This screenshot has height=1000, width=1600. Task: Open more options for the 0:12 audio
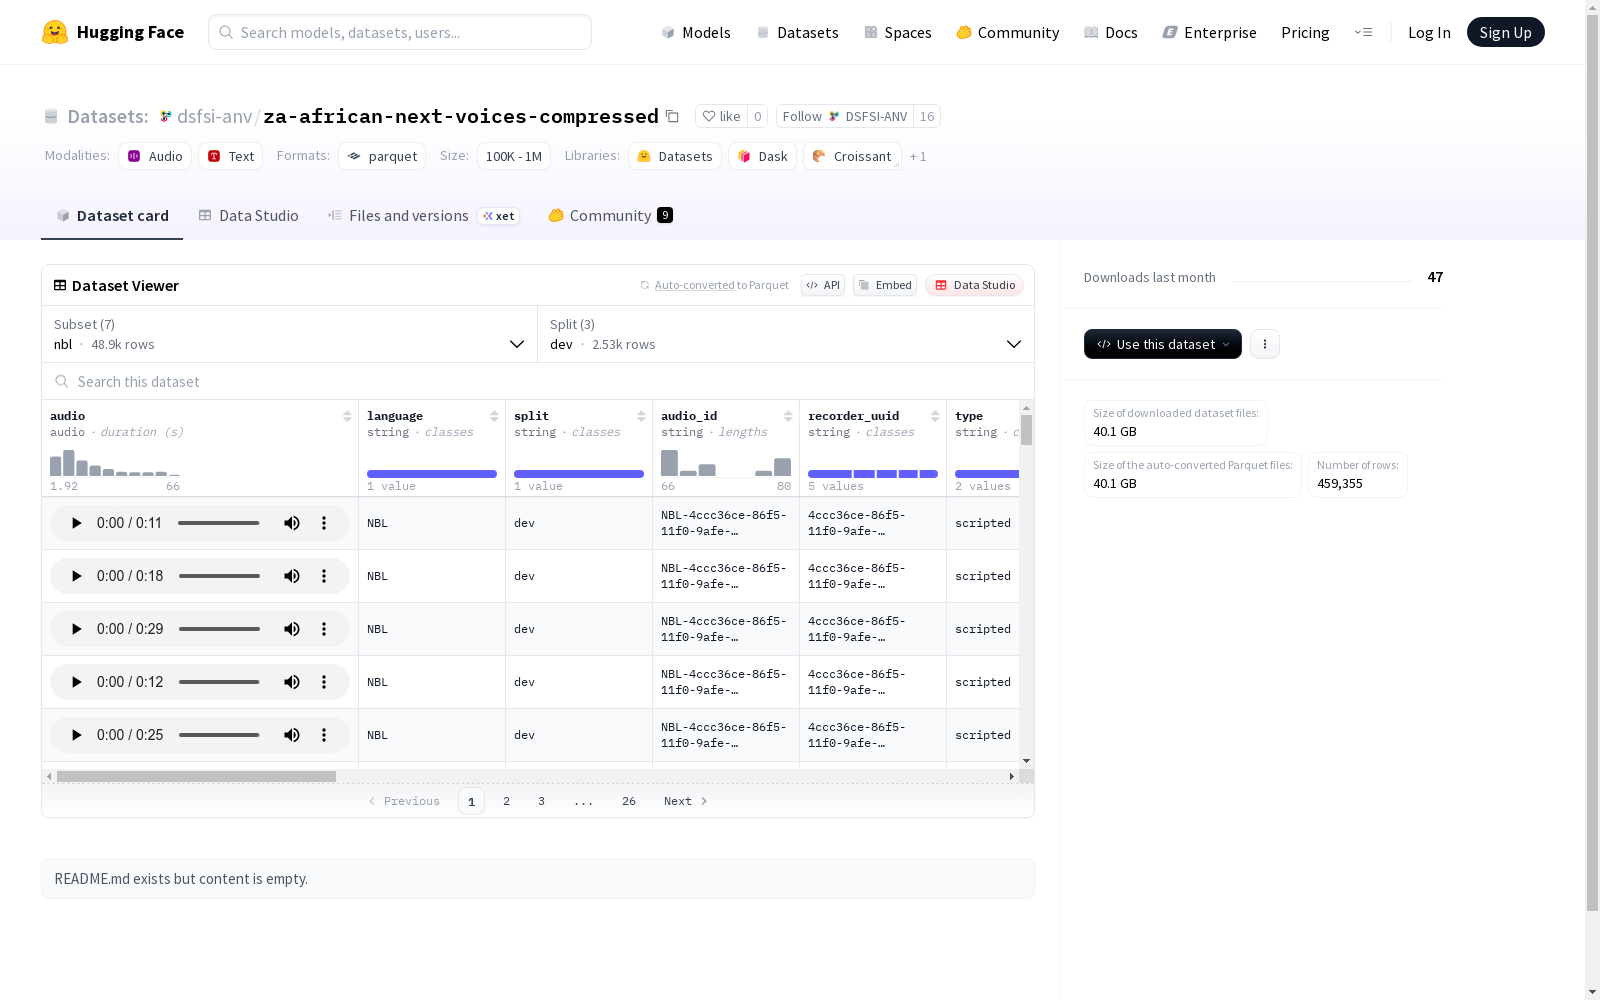click(324, 682)
